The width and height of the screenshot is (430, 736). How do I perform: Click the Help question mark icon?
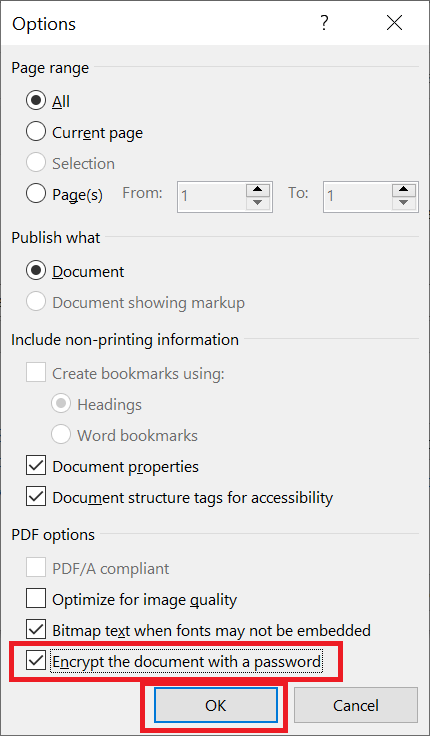point(324,23)
